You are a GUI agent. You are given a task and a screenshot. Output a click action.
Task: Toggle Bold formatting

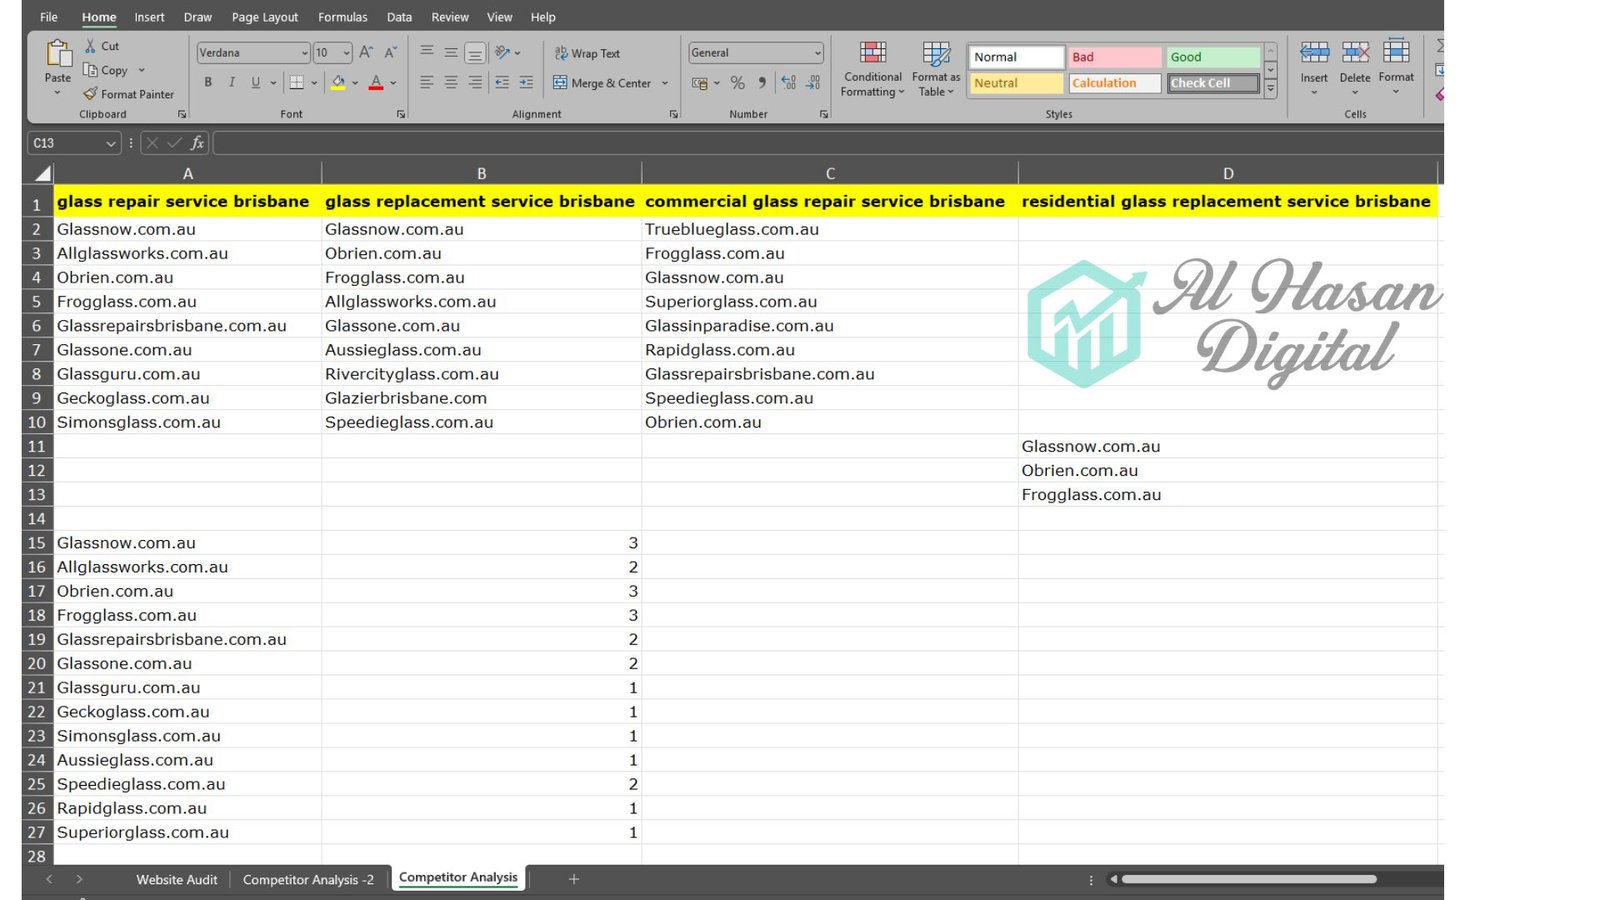coord(208,82)
